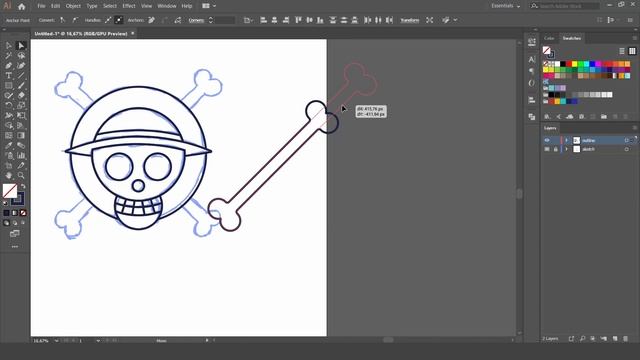Swap fill and stroke arrow

[23, 186]
